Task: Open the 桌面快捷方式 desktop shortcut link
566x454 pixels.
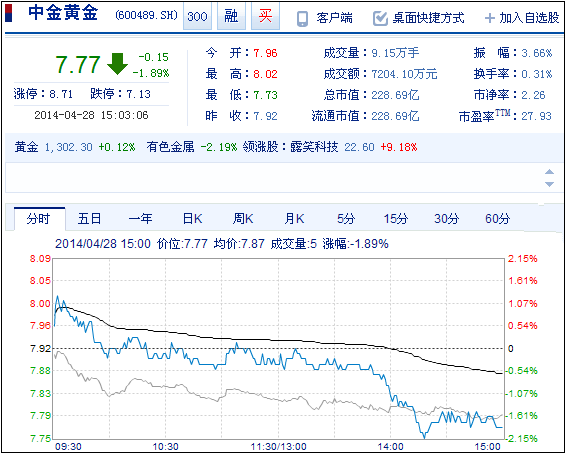Action: pos(428,18)
